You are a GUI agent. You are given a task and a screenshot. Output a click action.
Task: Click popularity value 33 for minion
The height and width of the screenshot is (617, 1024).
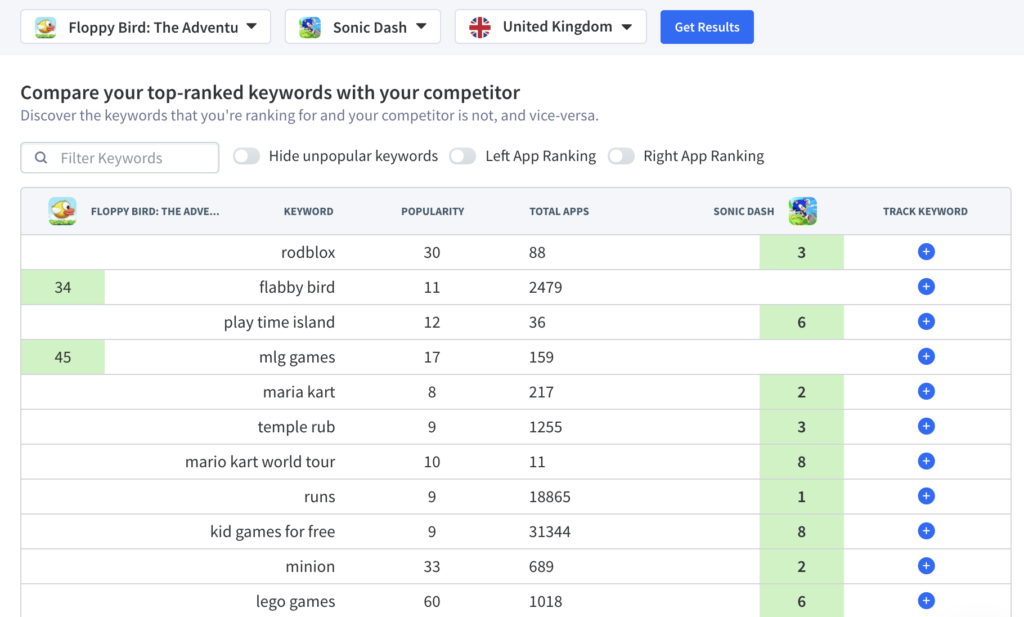[x=432, y=567]
